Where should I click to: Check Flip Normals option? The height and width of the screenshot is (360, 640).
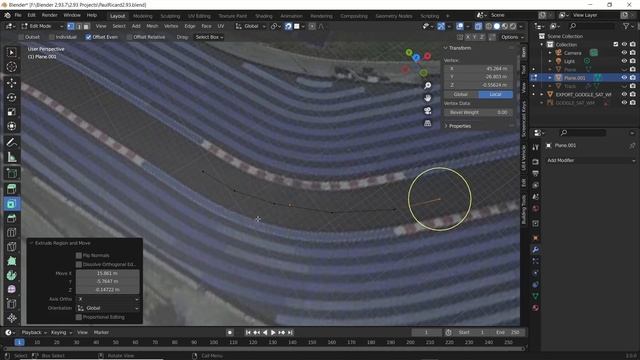pyautogui.click(x=79, y=256)
